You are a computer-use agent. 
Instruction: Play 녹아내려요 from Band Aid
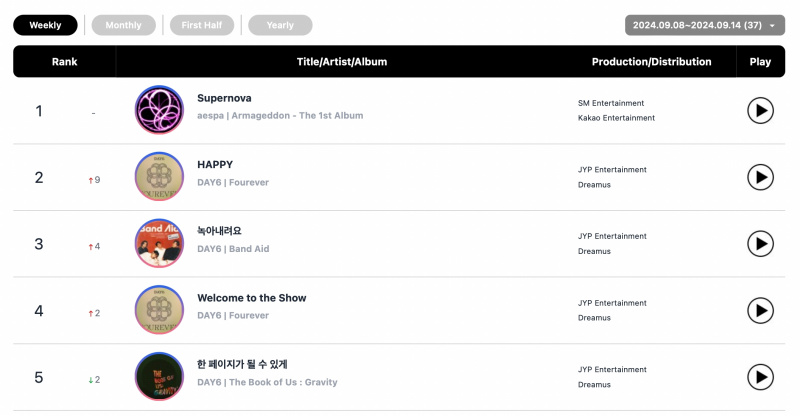click(x=760, y=244)
